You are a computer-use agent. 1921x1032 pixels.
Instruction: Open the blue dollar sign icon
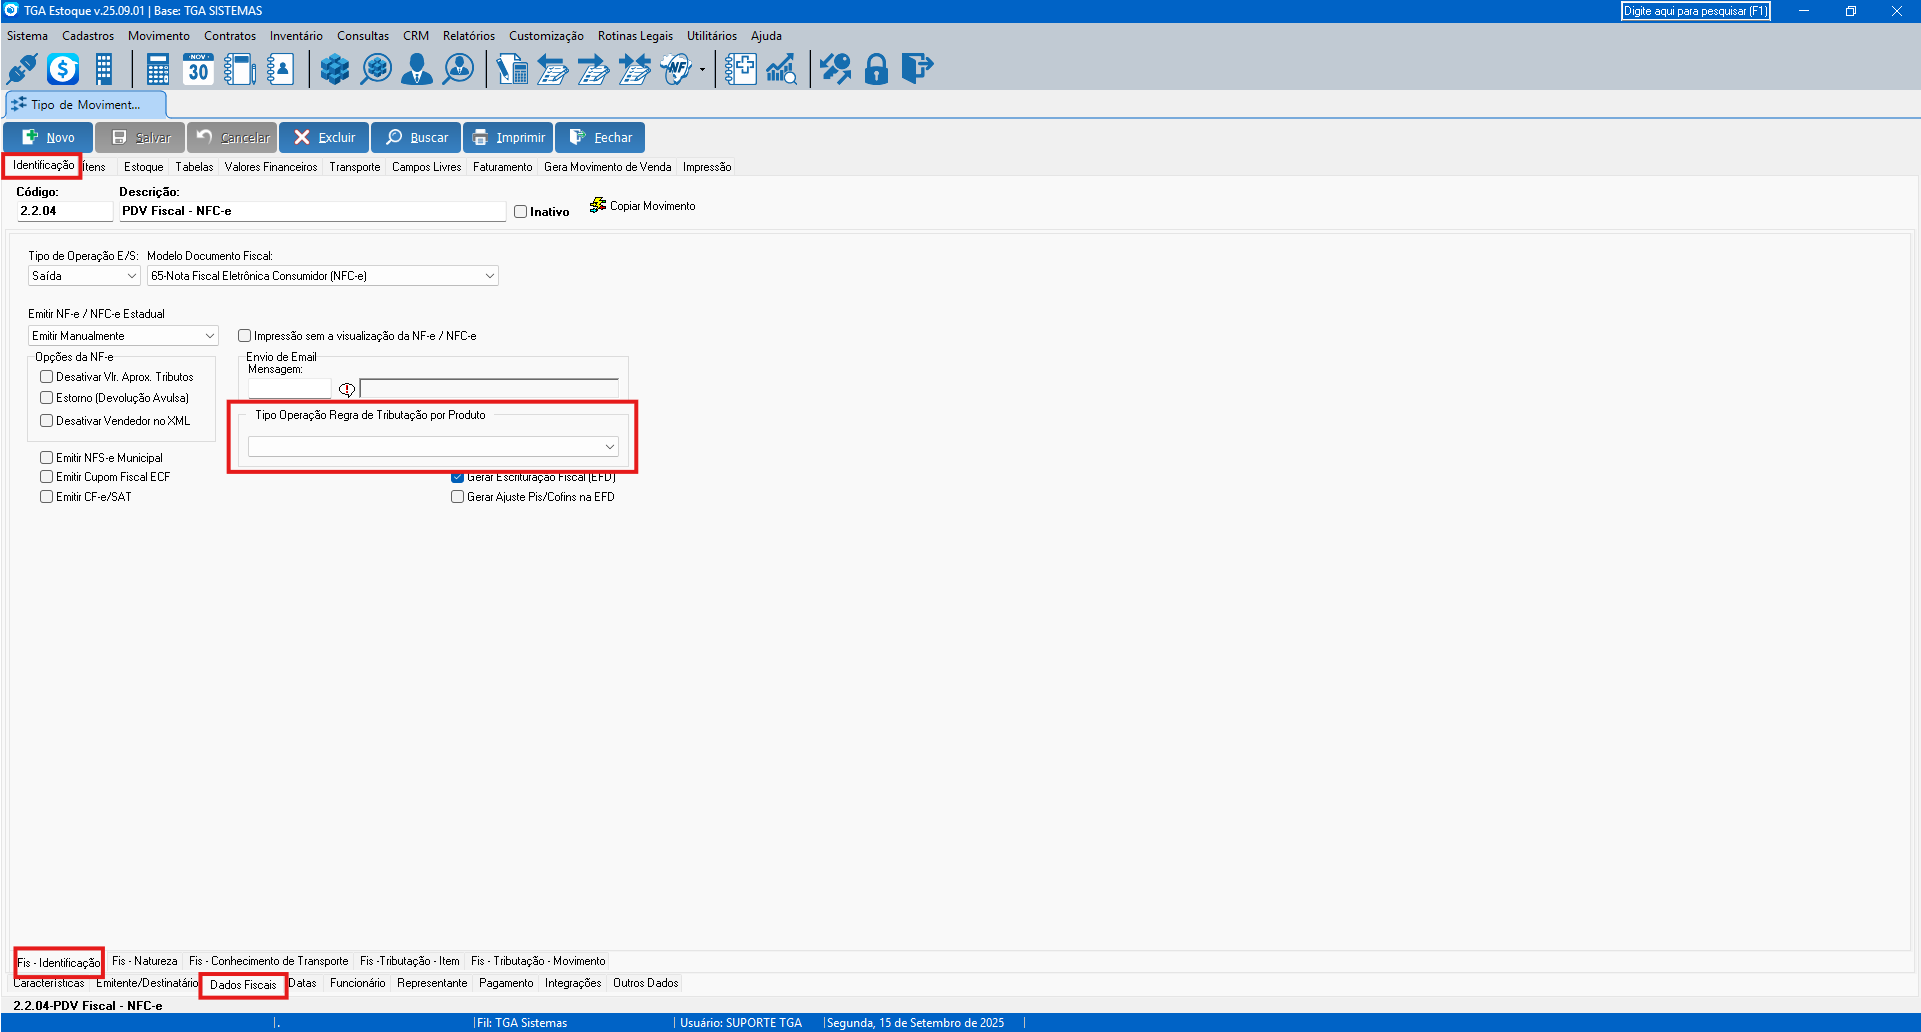(63, 69)
